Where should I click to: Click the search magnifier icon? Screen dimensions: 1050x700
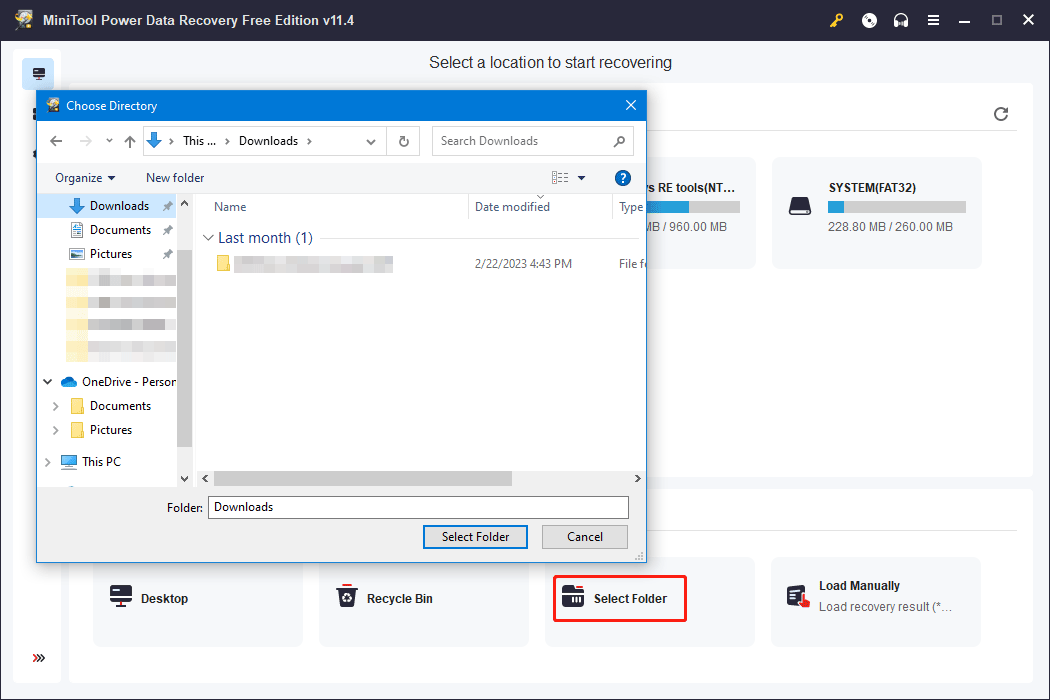click(x=619, y=141)
